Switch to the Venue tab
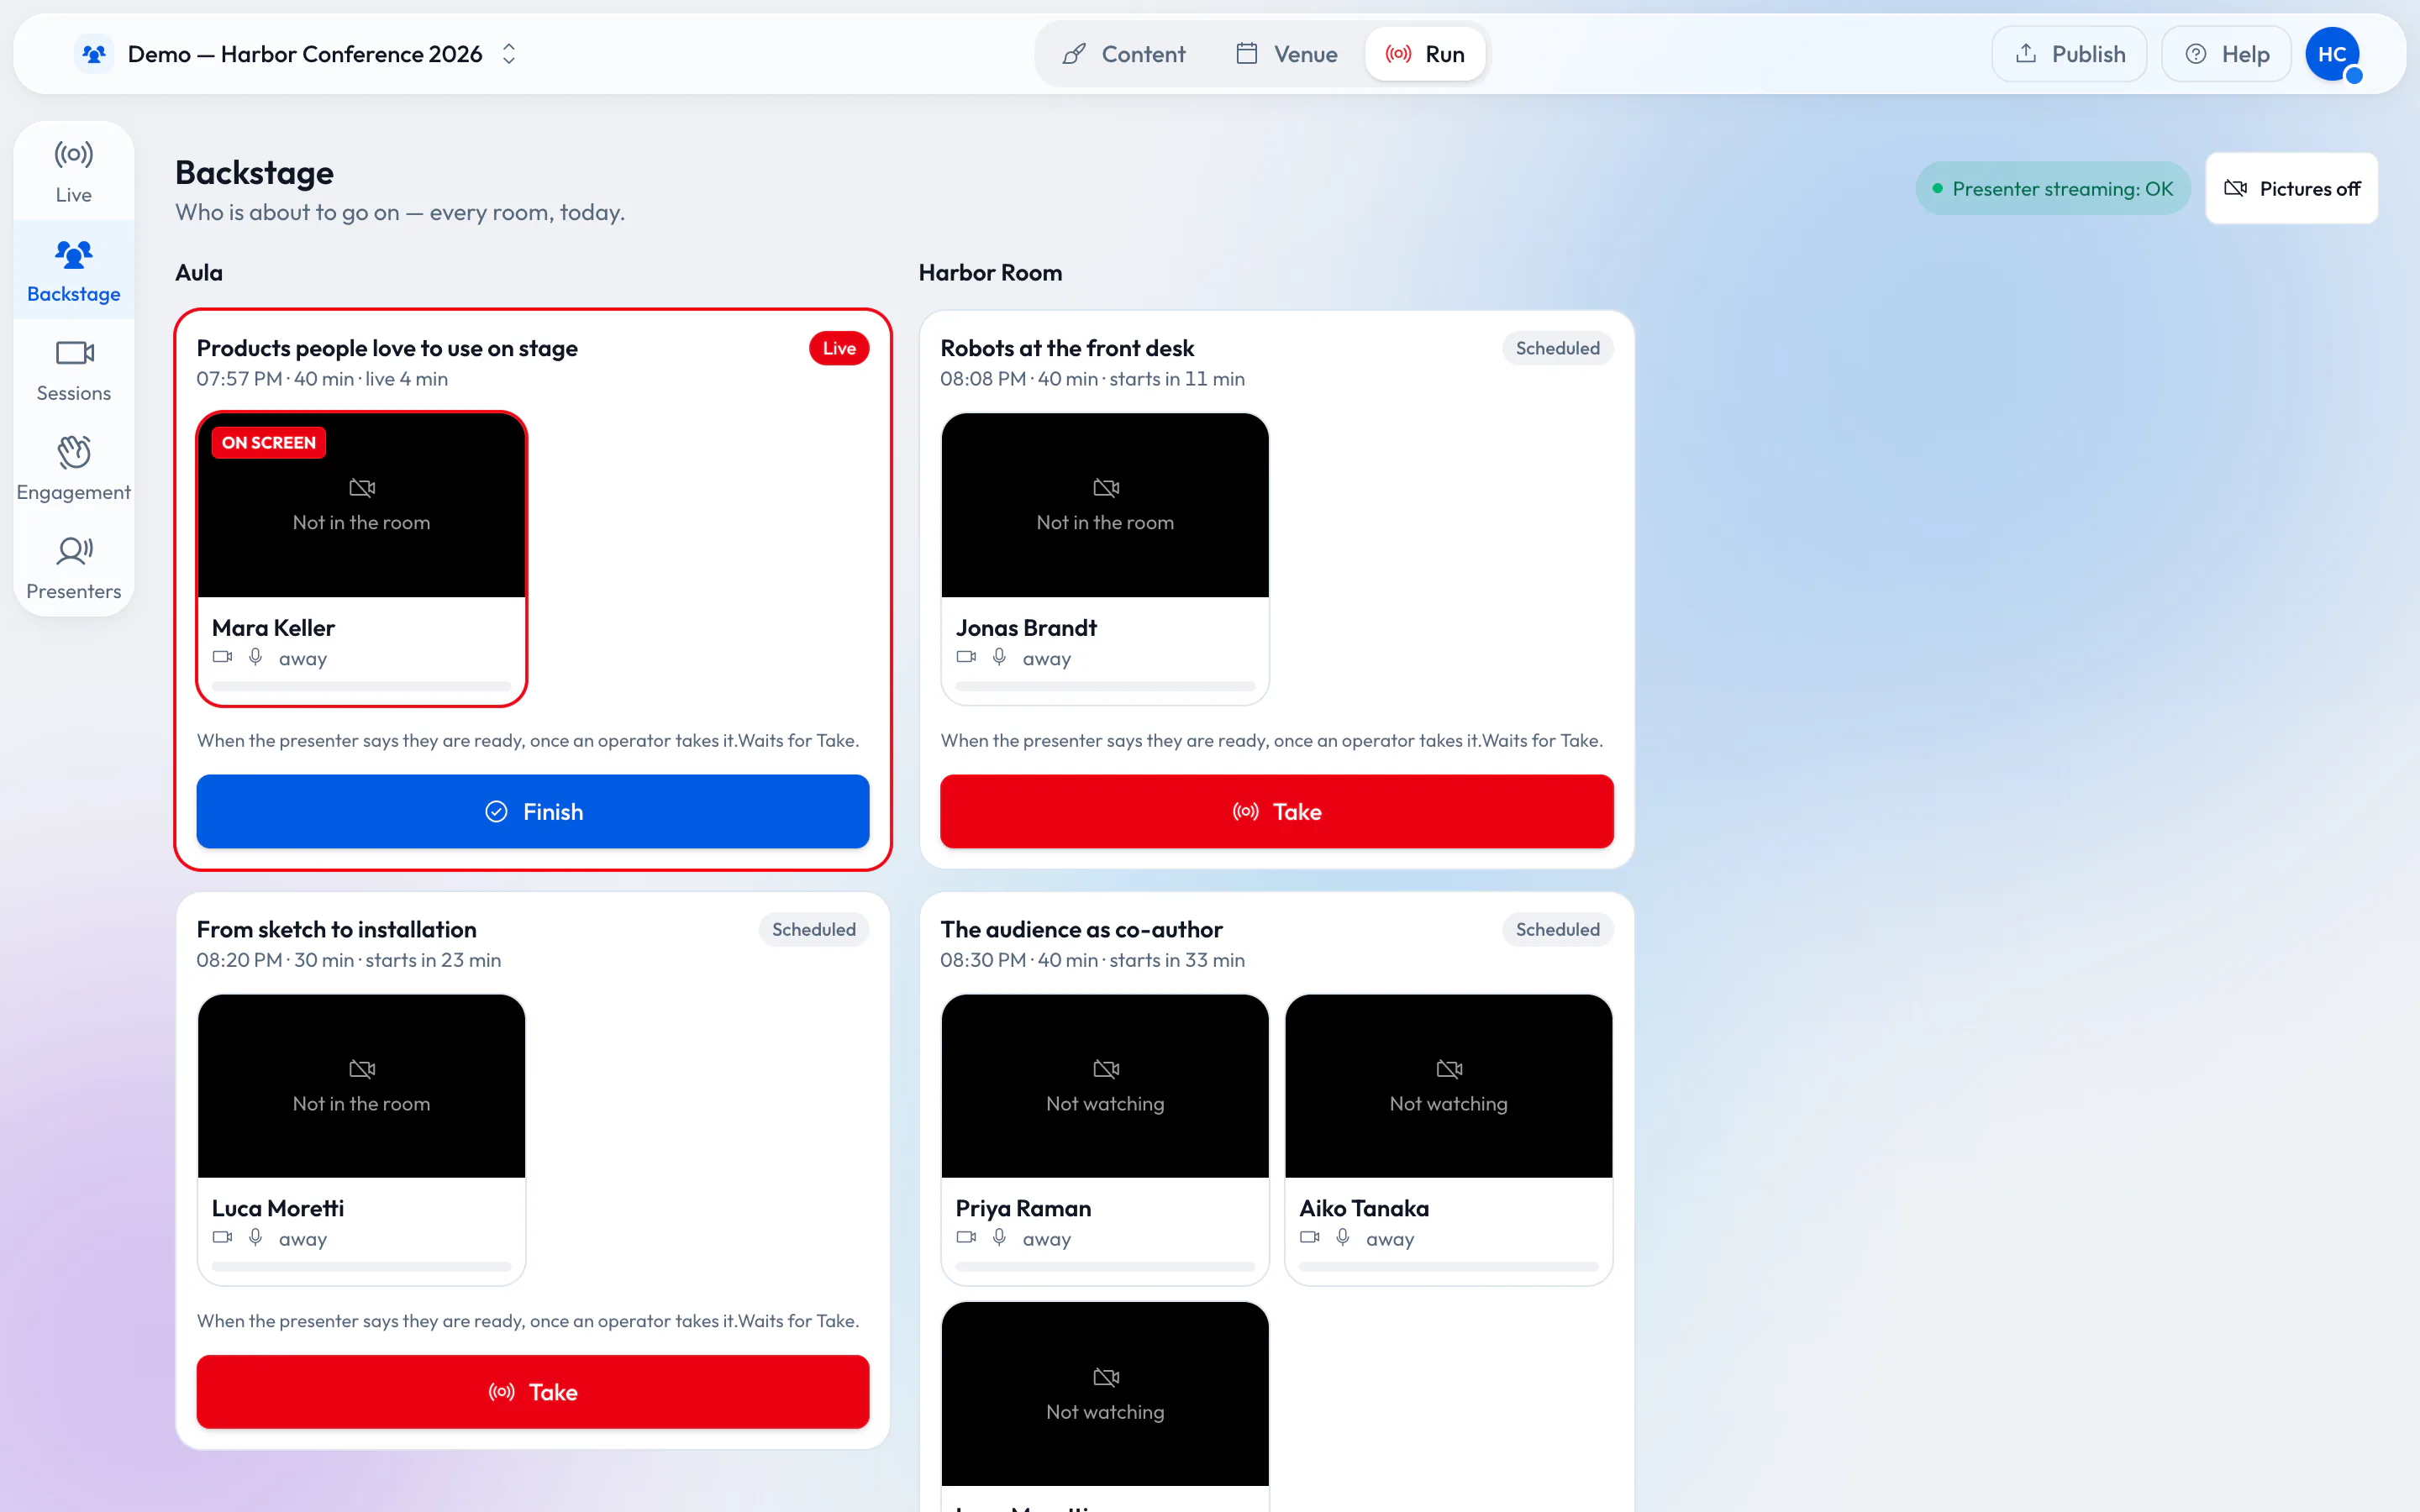 click(1286, 54)
